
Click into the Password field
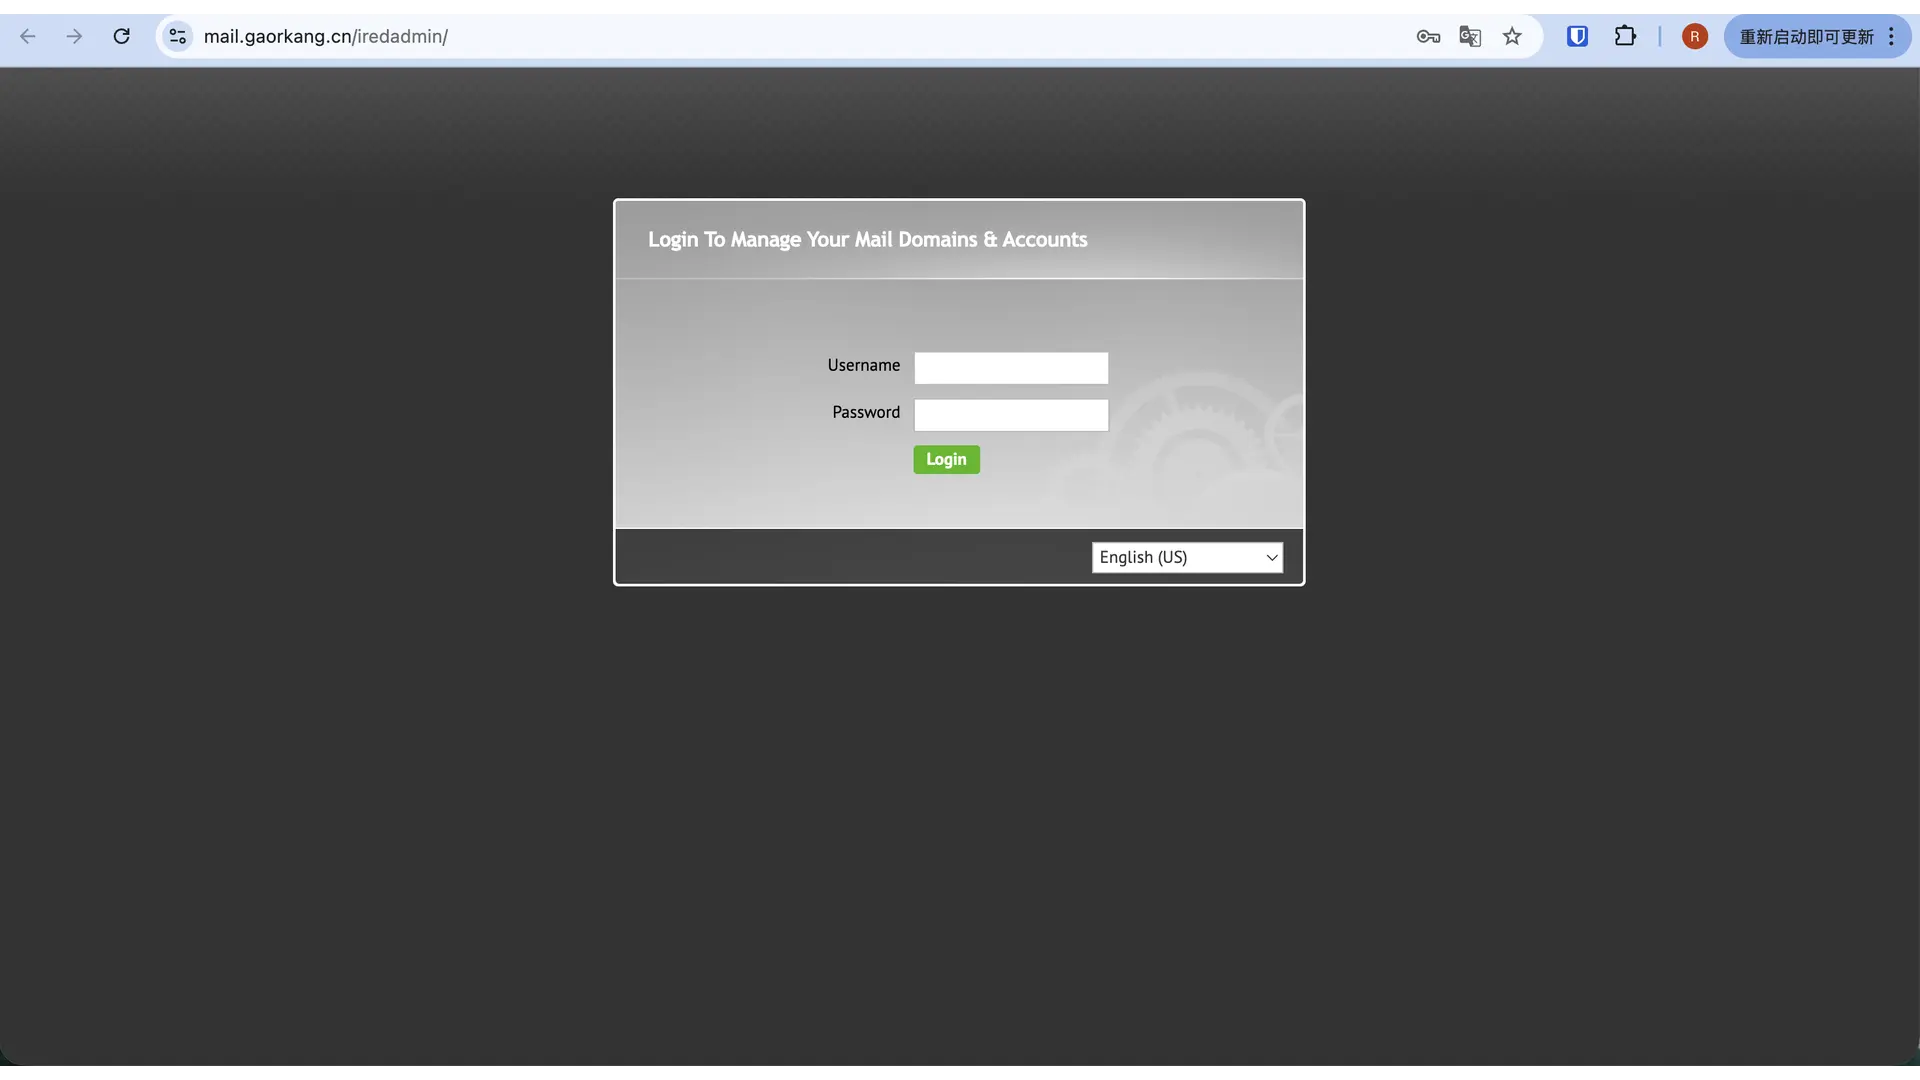(1011, 415)
